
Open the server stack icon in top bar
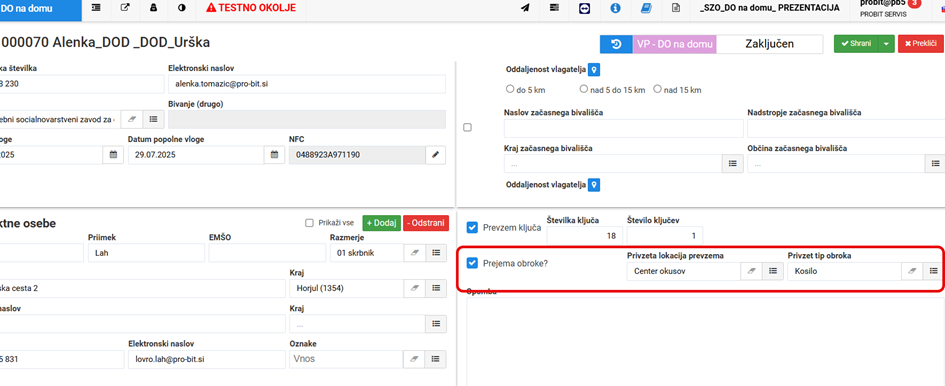(554, 8)
